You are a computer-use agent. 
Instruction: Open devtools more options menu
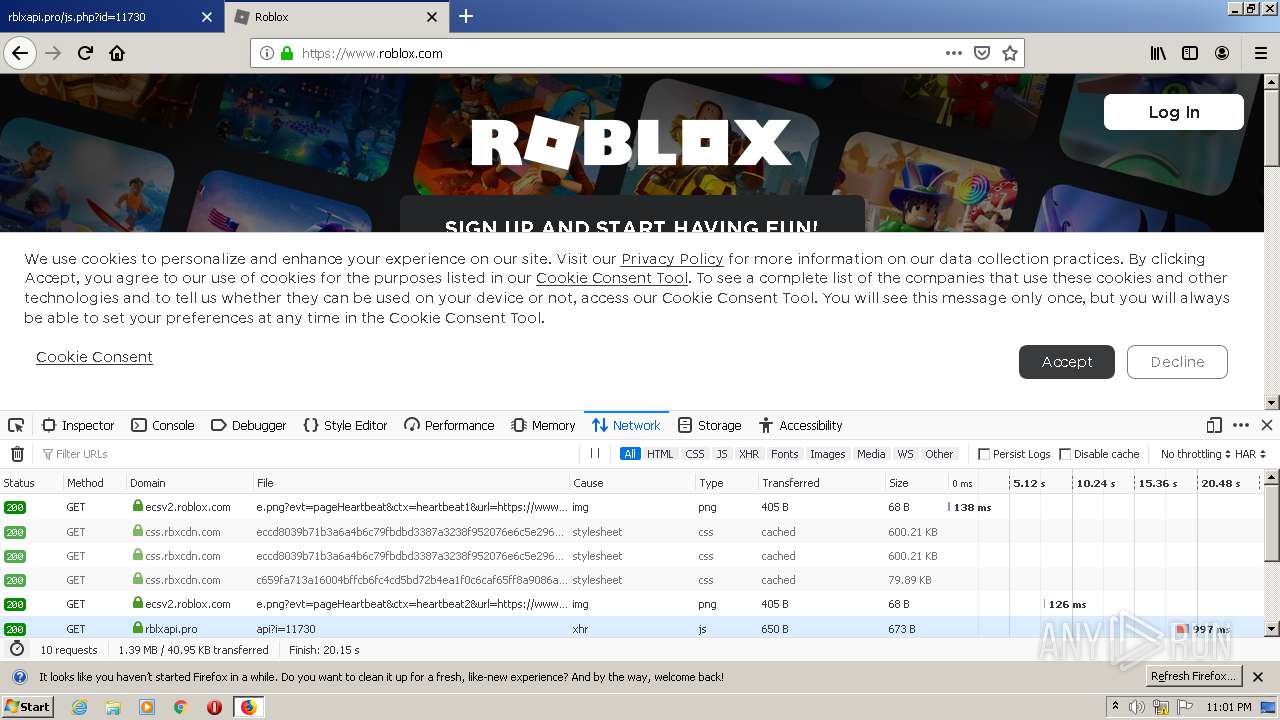(1241, 425)
